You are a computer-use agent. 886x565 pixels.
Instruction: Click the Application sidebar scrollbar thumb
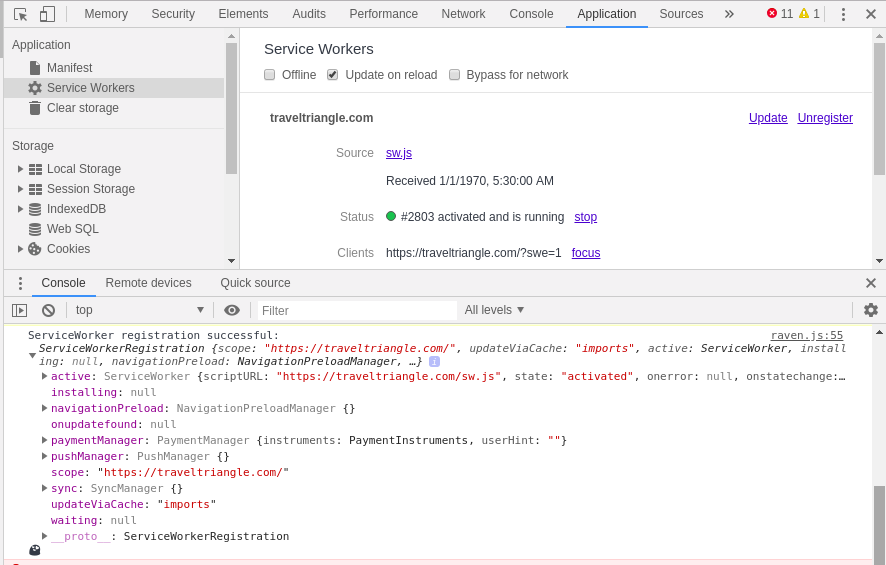tap(231, 108)
